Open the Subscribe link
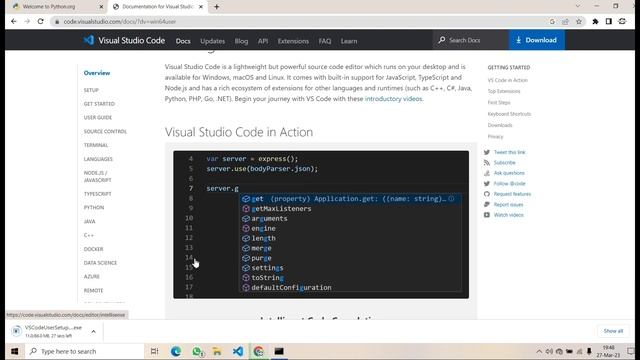The width and height of the screenshot is (640, 360). pyautogui.click(x=504, y=162)
